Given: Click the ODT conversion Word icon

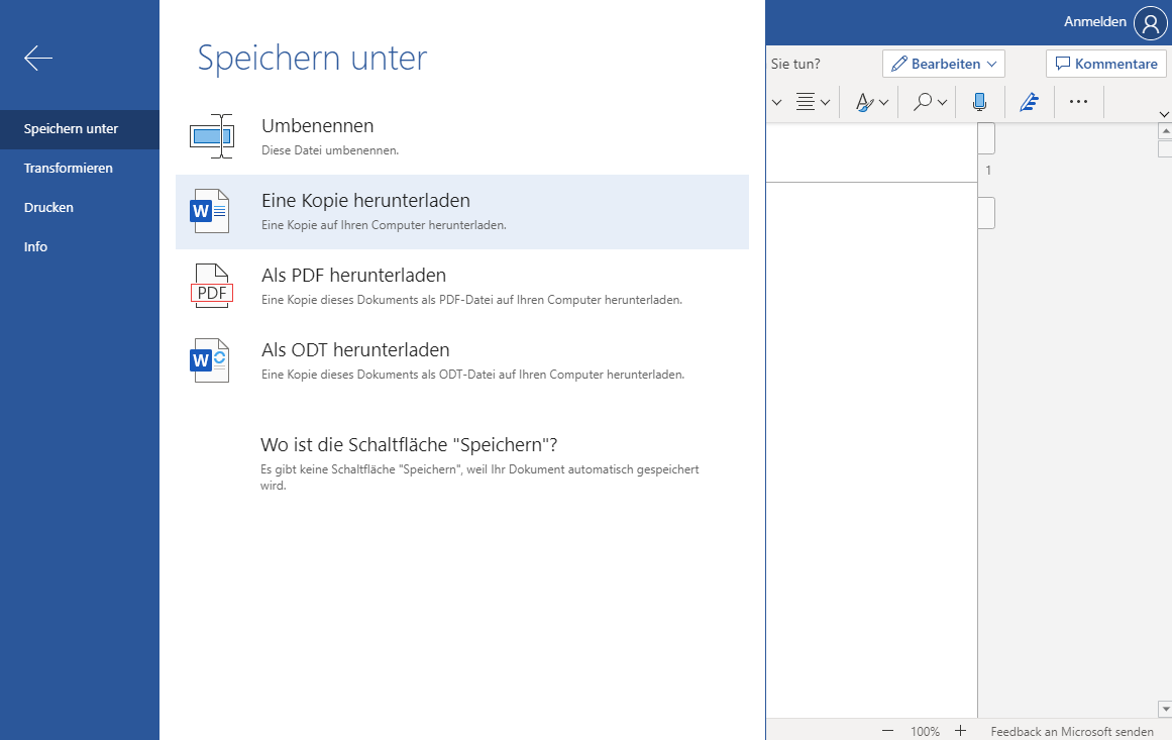Looking at the screenshot, I should (210, 360).
